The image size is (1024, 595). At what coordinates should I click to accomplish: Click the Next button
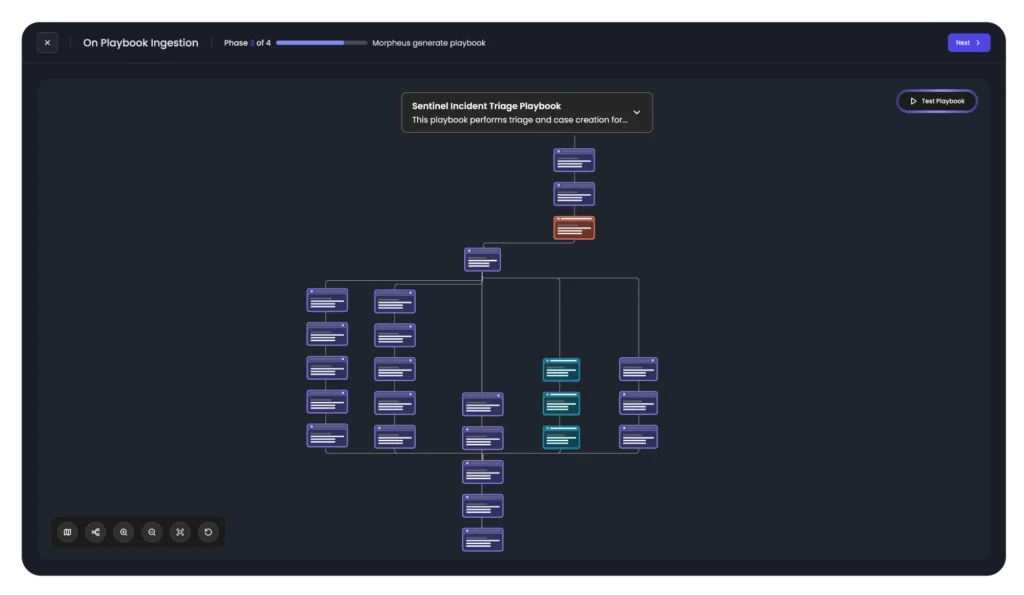coord(968,42)
